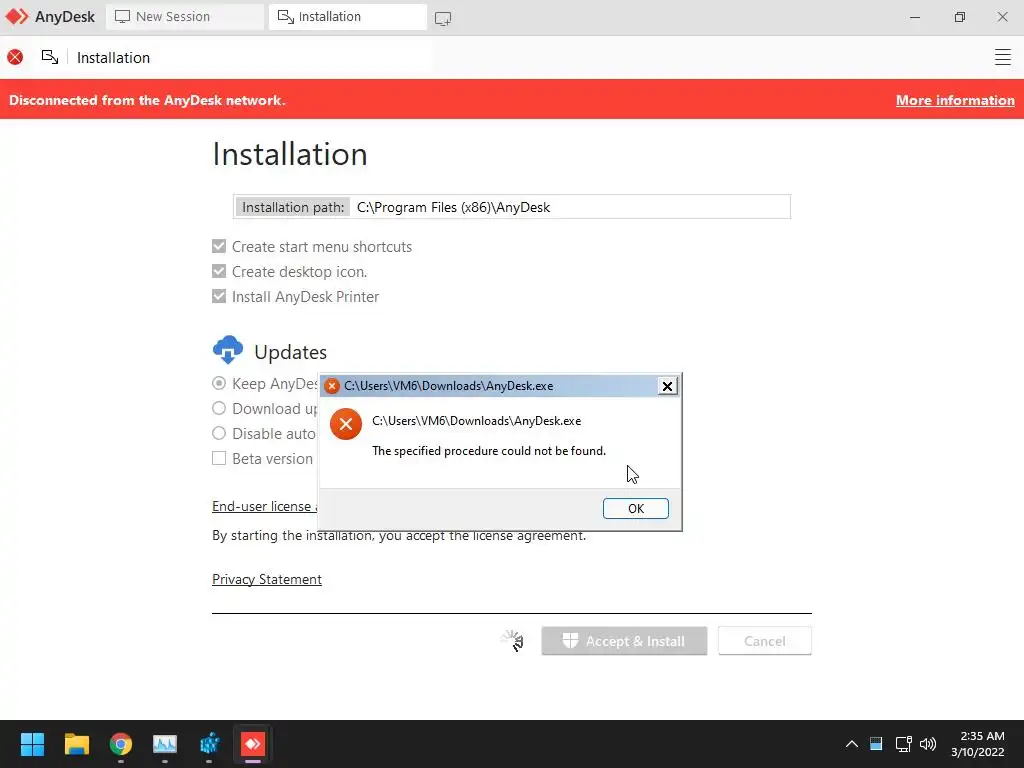Toggle Create desktop icon checkbox

coord(219,271)
